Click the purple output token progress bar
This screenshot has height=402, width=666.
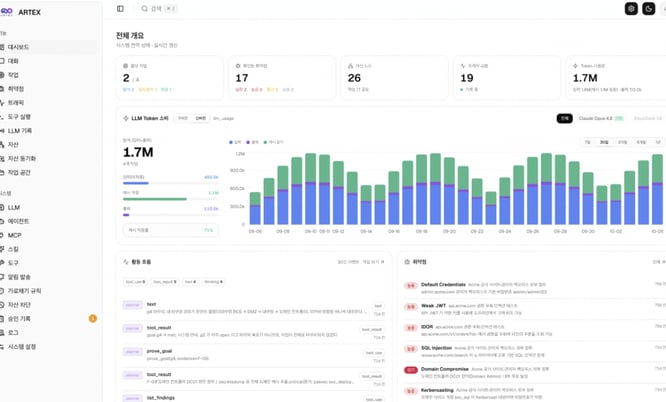coord(171,215)
